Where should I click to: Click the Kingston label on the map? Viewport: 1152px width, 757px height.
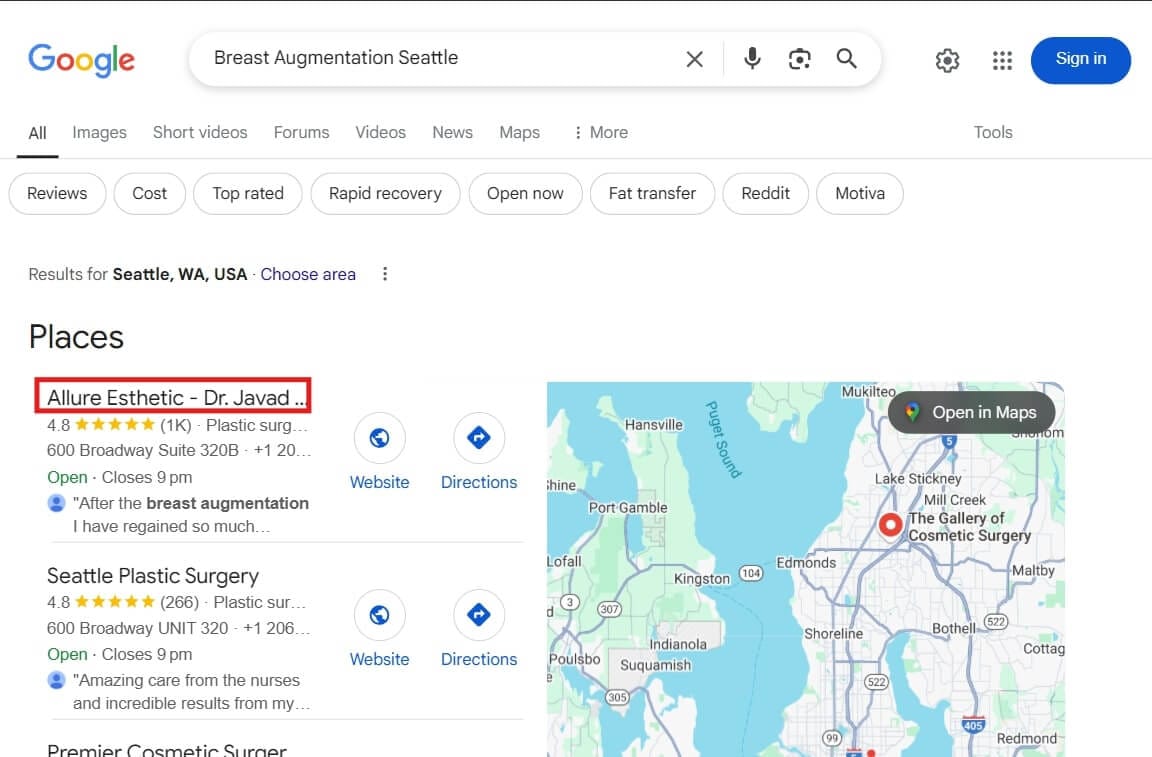pos(702,579)
